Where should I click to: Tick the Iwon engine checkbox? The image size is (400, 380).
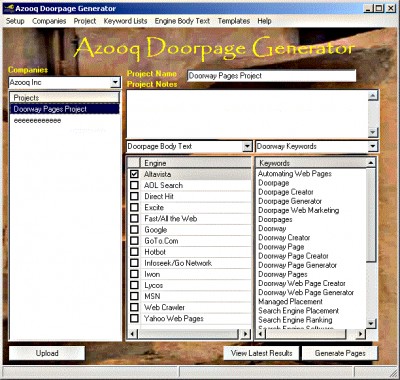(x=134, y=274)
